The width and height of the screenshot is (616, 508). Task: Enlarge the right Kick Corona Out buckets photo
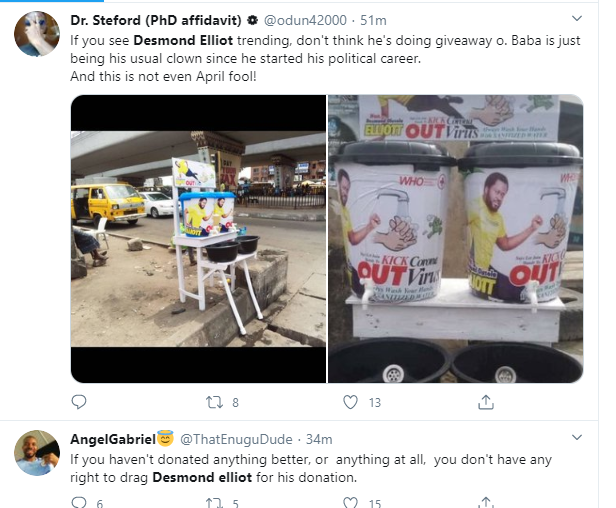click(x=456, y=239)
